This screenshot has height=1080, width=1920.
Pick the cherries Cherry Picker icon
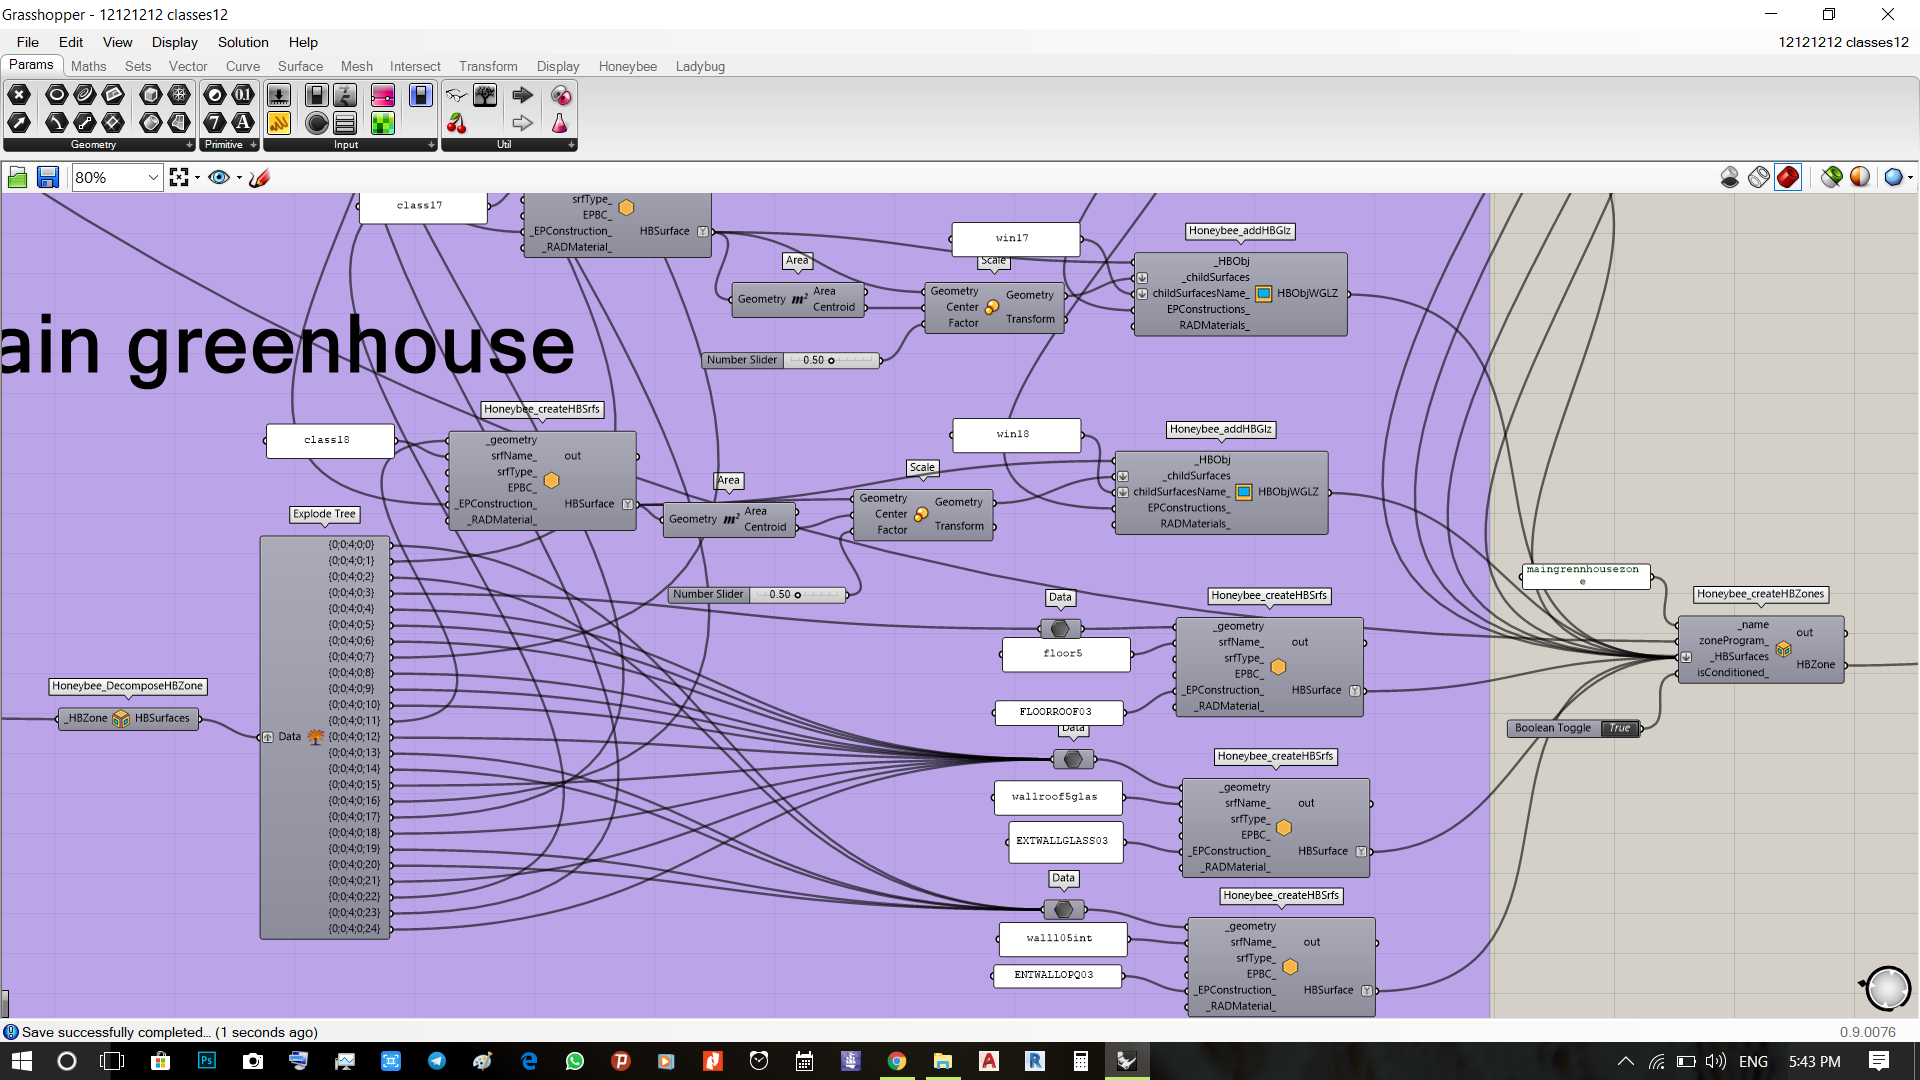(x=457, y=123)
